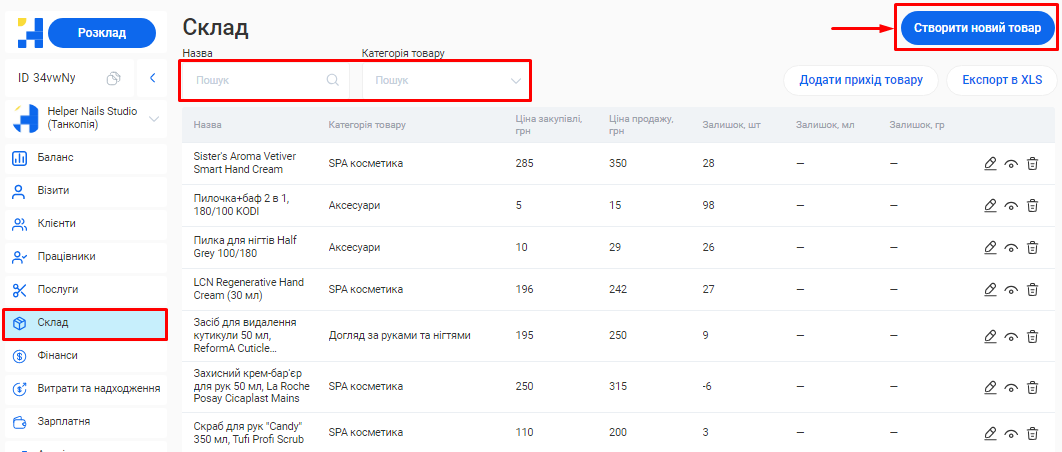Click the Послуги scissors icon

pyautogui.click(x=19, y=290)
